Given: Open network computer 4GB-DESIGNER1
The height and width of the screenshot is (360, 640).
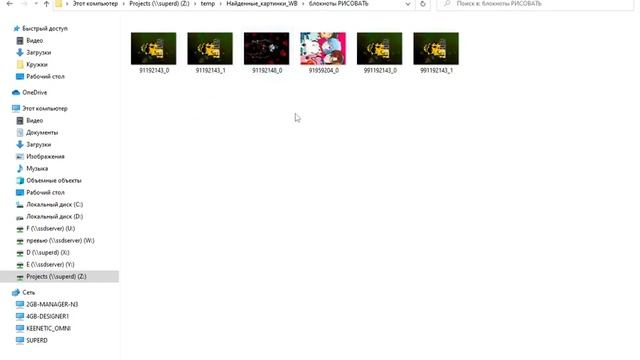Looking at the screenshot, I should (47, 316).
